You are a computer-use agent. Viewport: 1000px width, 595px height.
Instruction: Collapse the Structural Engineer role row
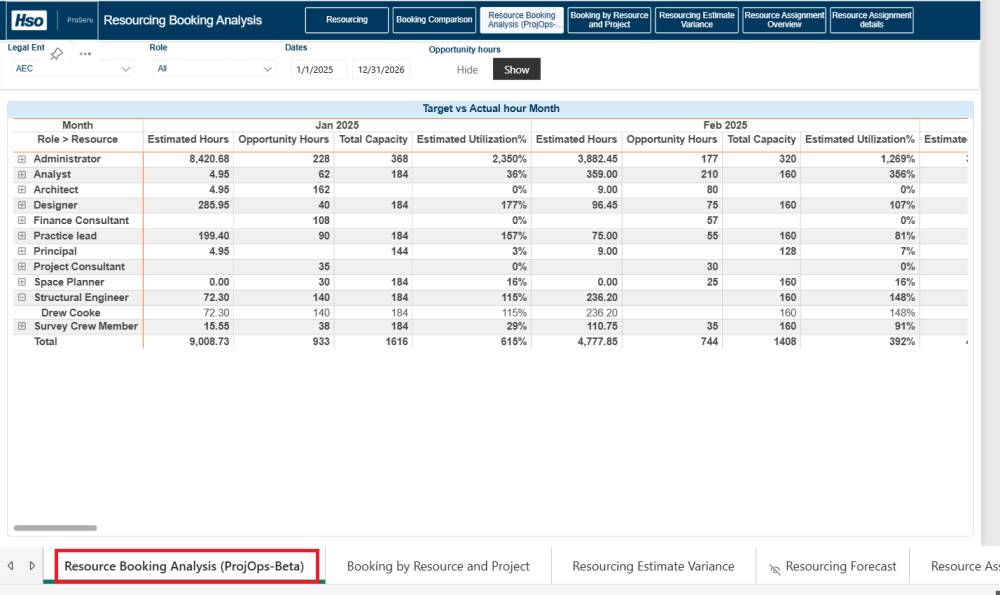pos(21,298)
